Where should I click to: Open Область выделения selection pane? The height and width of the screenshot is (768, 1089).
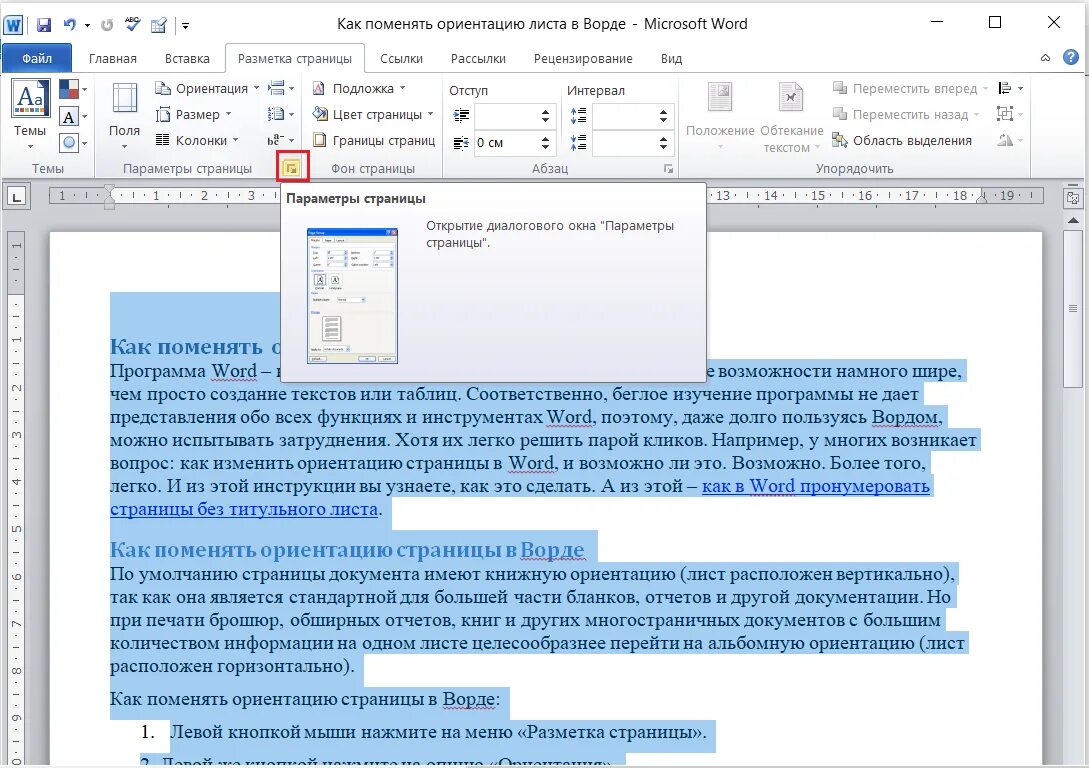[902, 140]
